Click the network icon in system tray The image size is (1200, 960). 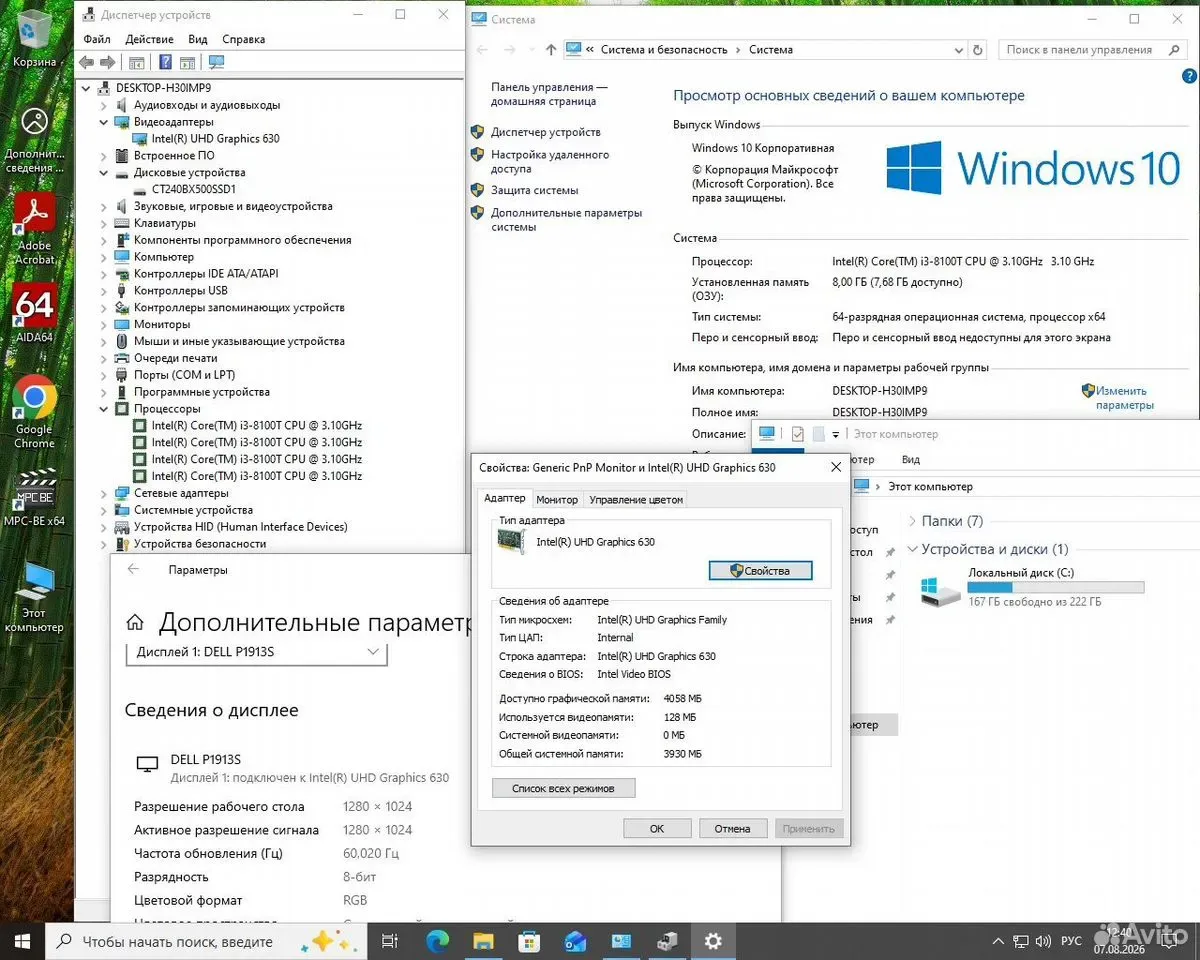(x=1020, y=942)
